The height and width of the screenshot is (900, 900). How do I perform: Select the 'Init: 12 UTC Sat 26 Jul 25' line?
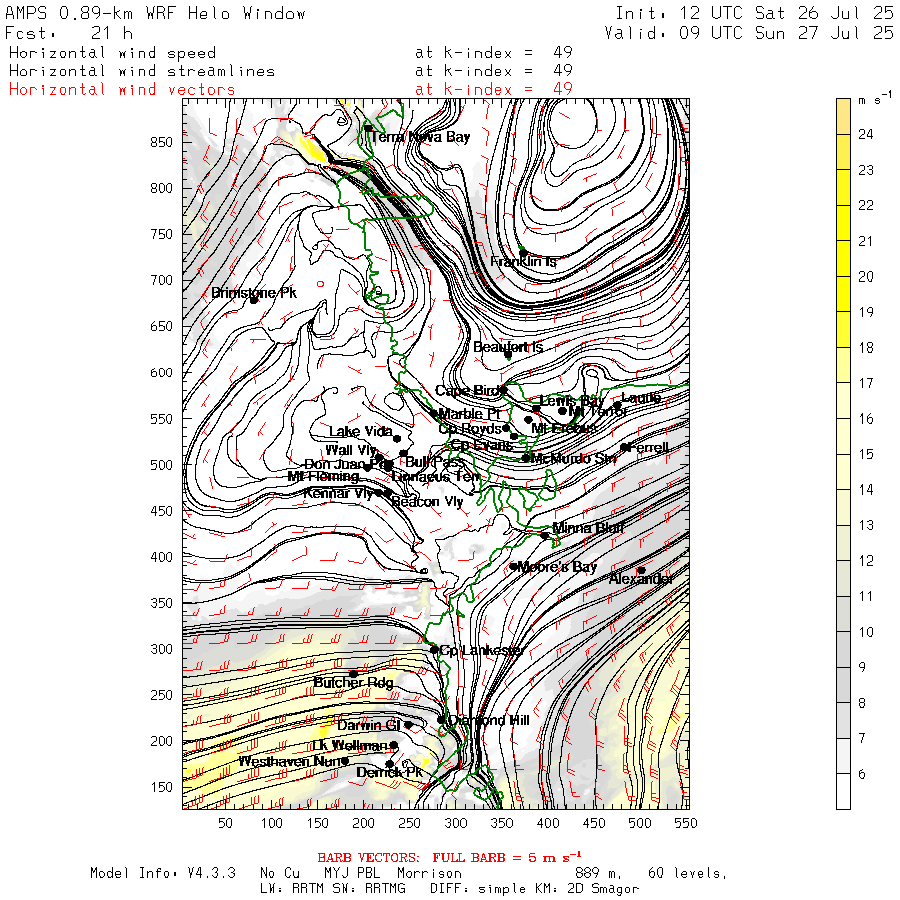(x=754, y=13)
